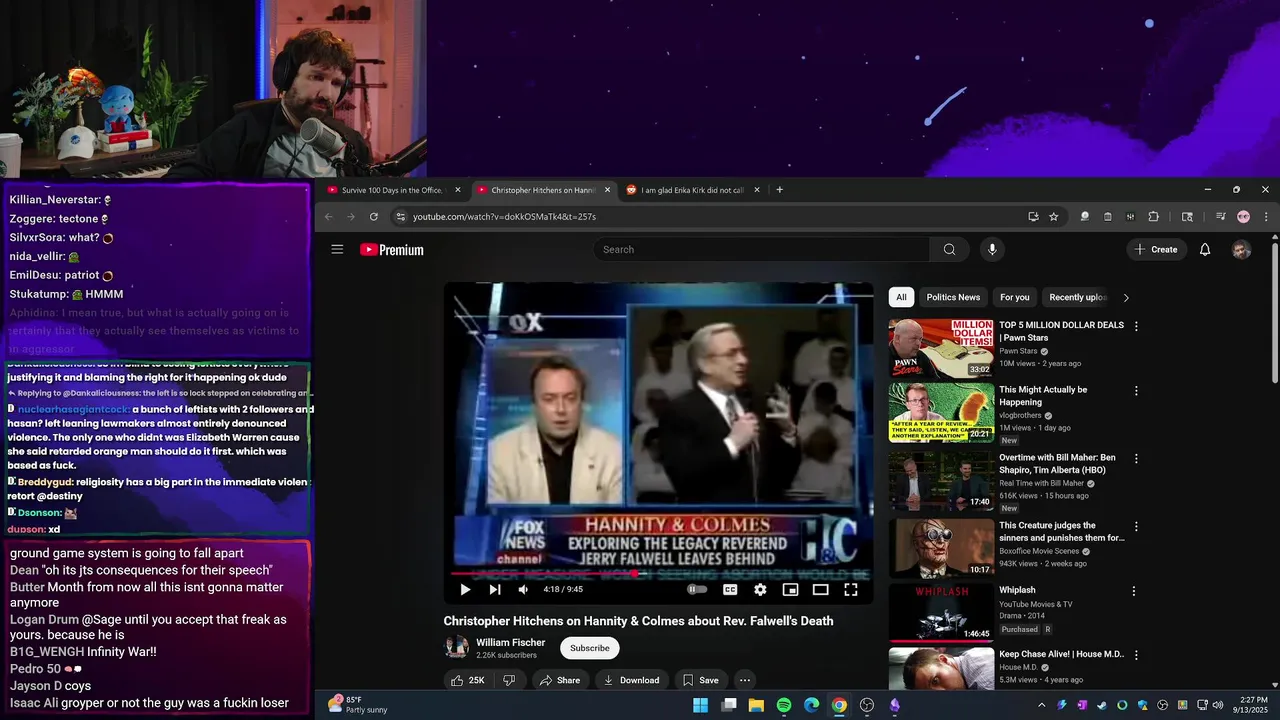Go to YouTube Premium home logo
The image size is (1280, 720).
pos(392,250)
